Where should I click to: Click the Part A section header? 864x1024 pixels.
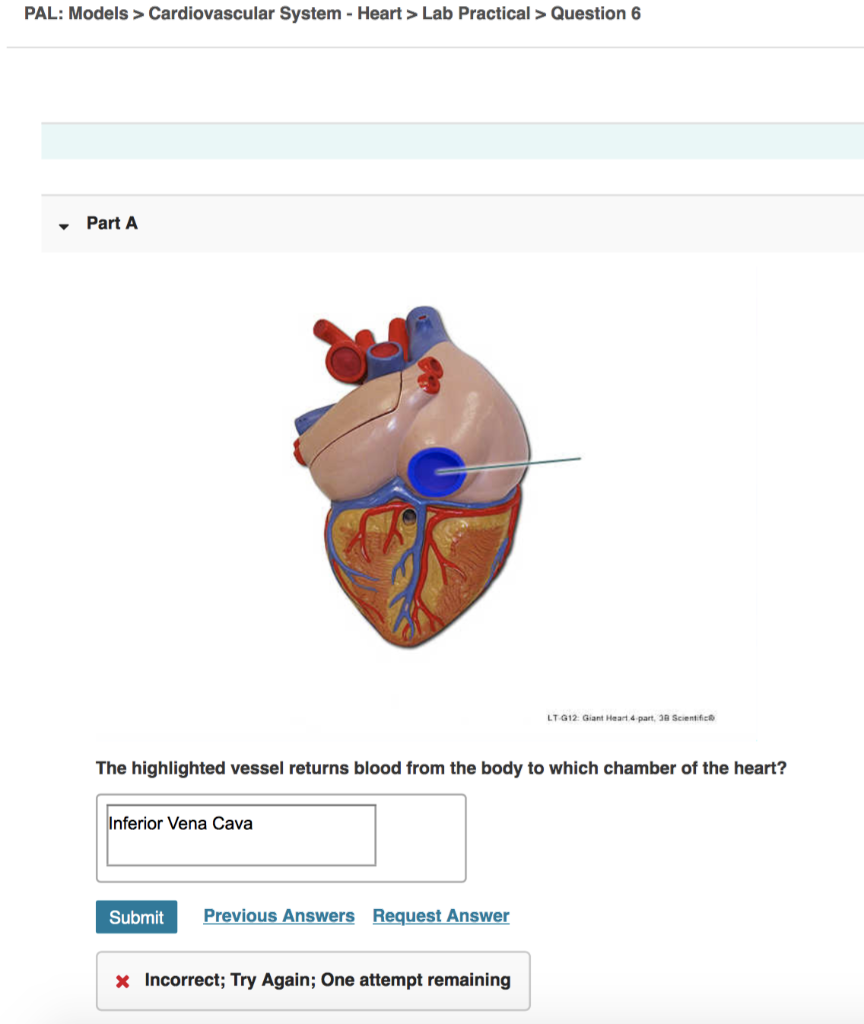[x=112, y=223]
